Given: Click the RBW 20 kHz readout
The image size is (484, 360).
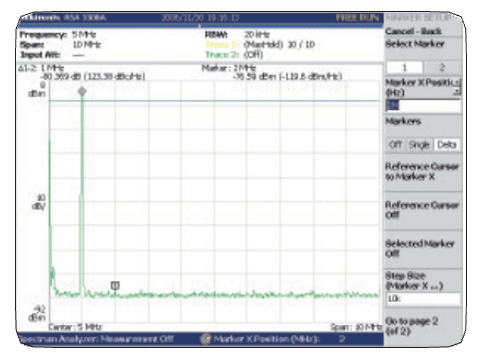Looking at the screenshot, I should tap(237, 35).
